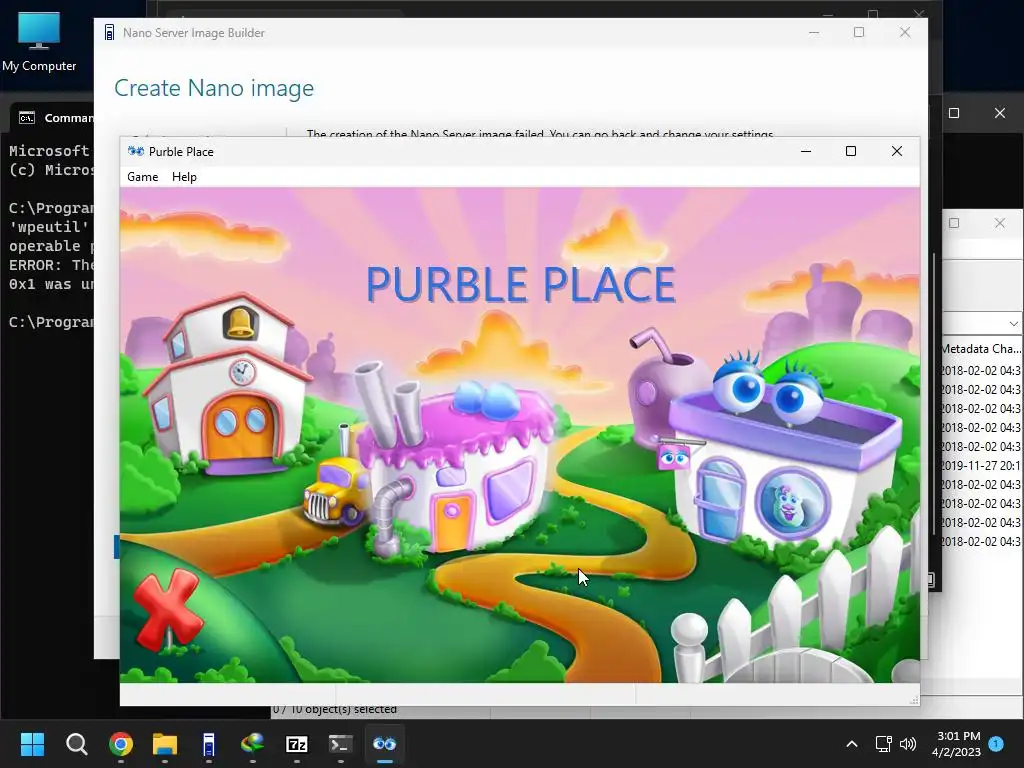Close the Purble Place window

[x=897, y=152]
